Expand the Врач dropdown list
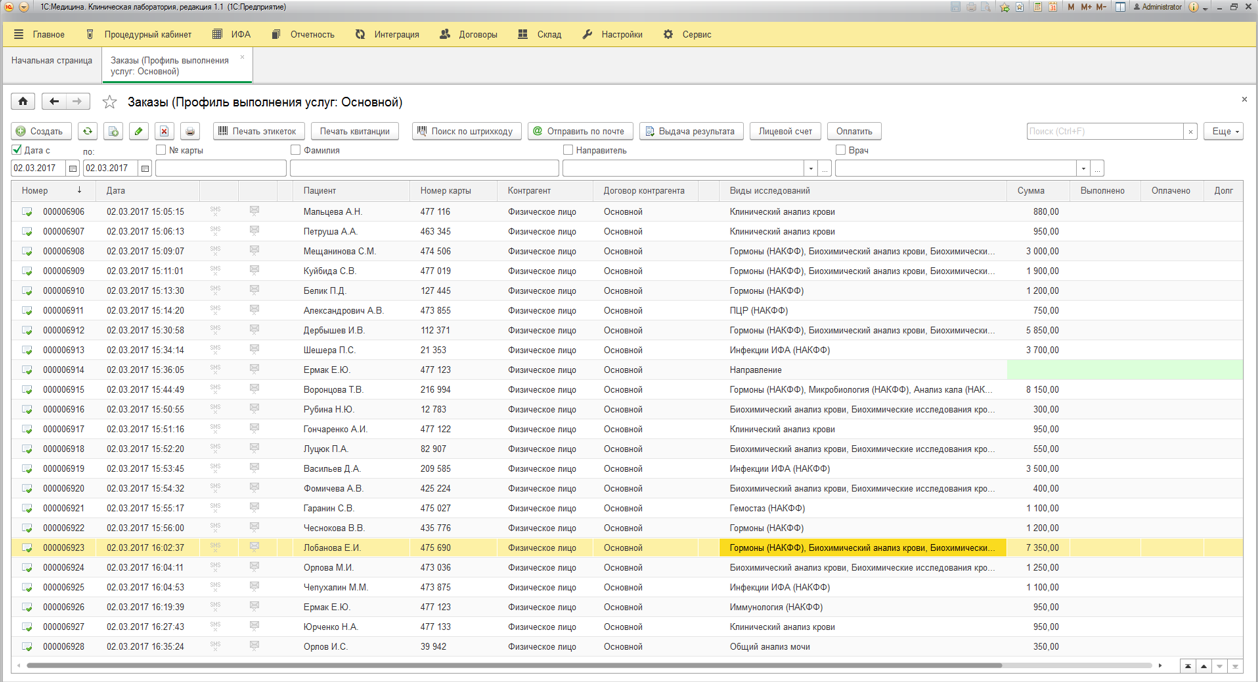The width and height of the screenshot is (1258, 682). point(1083,168)
